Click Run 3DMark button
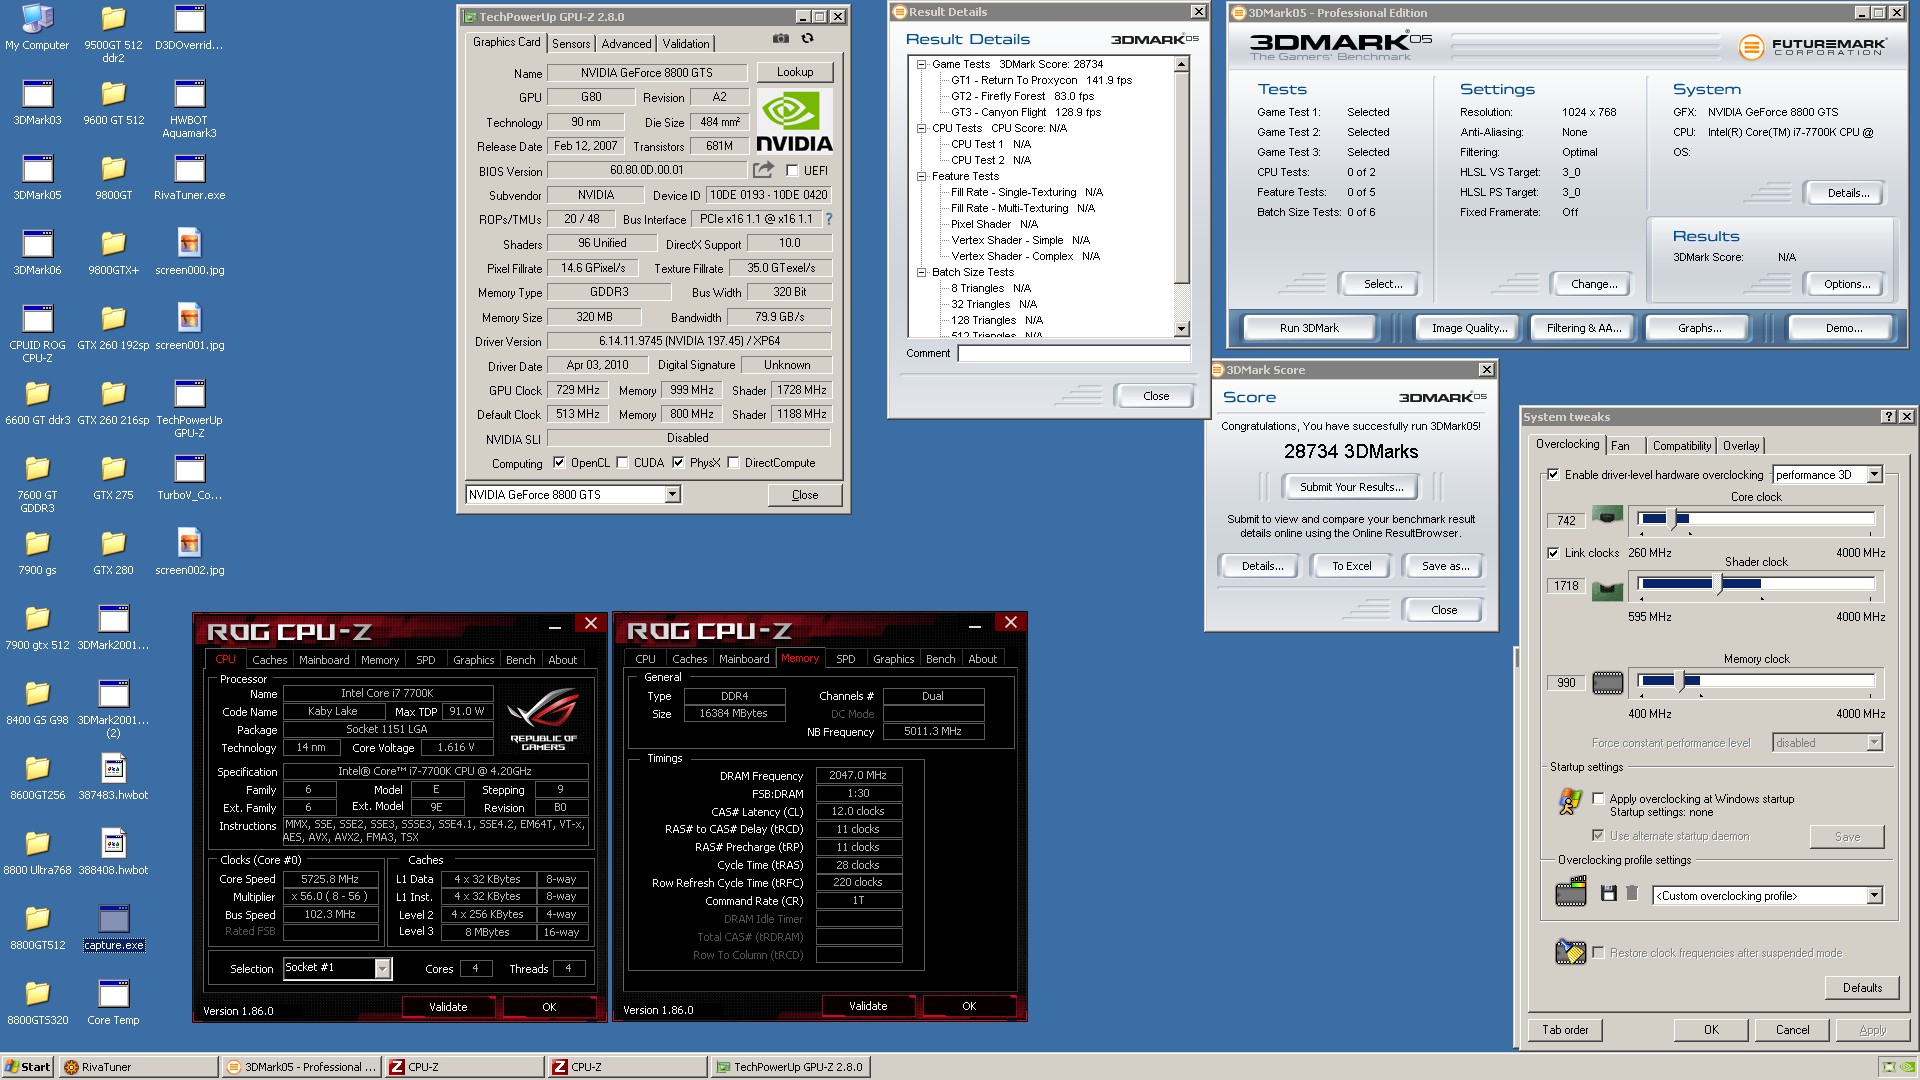Image resolution: width=1920 pixels, height=1080 pixels. point(1309,328)
